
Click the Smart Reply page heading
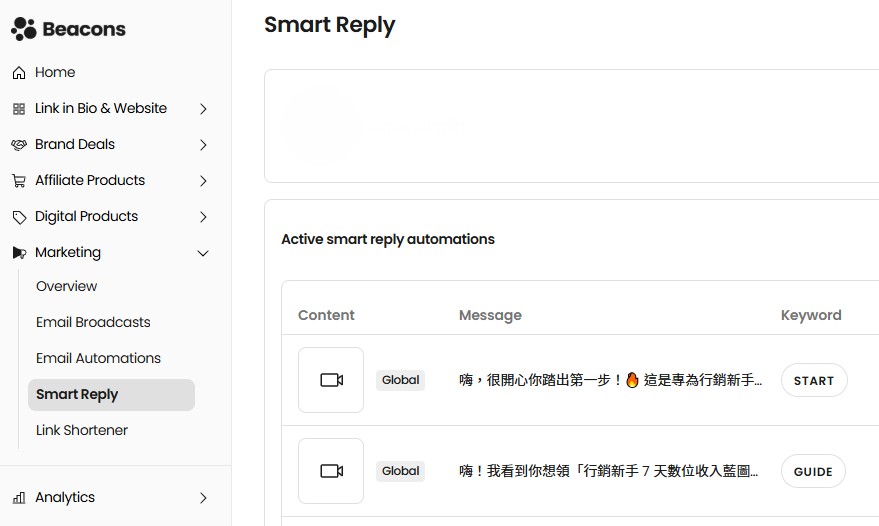coord(330,25)
